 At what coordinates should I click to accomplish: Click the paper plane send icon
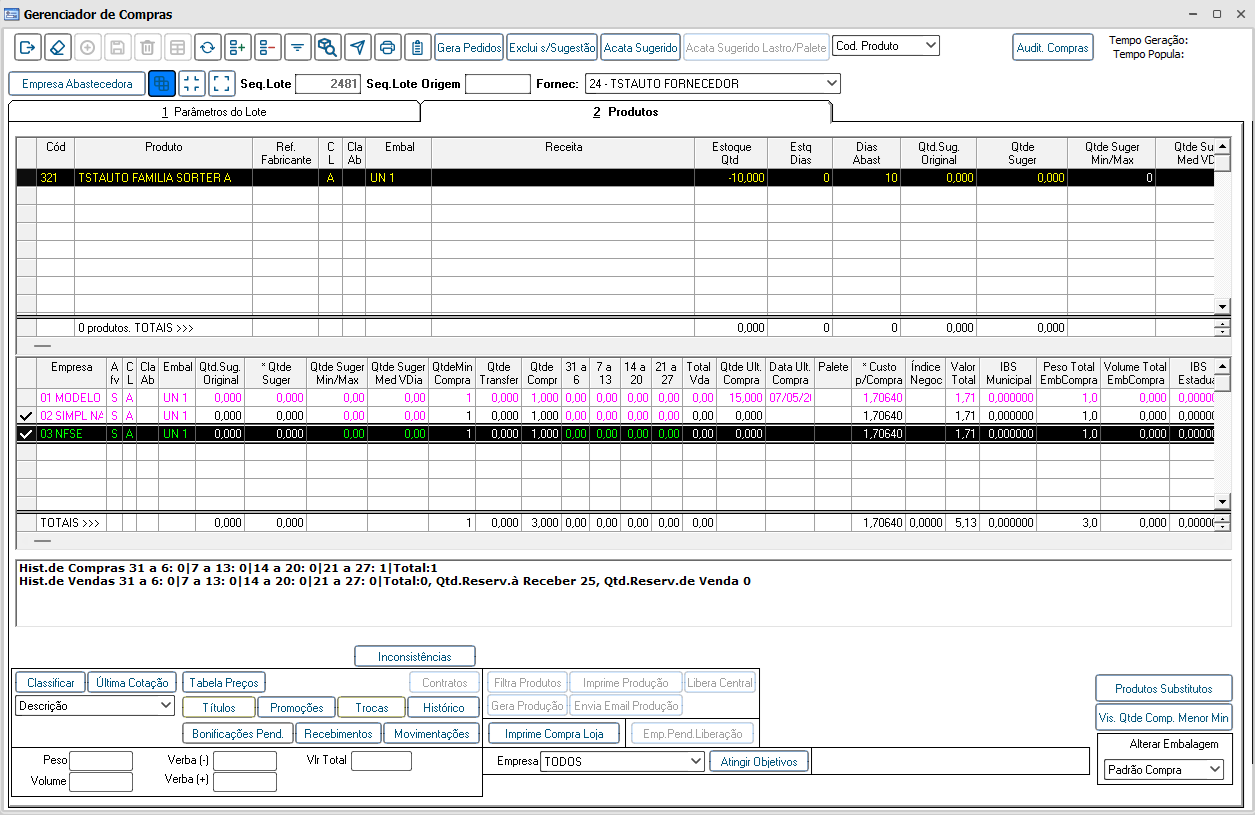[357, 47]
